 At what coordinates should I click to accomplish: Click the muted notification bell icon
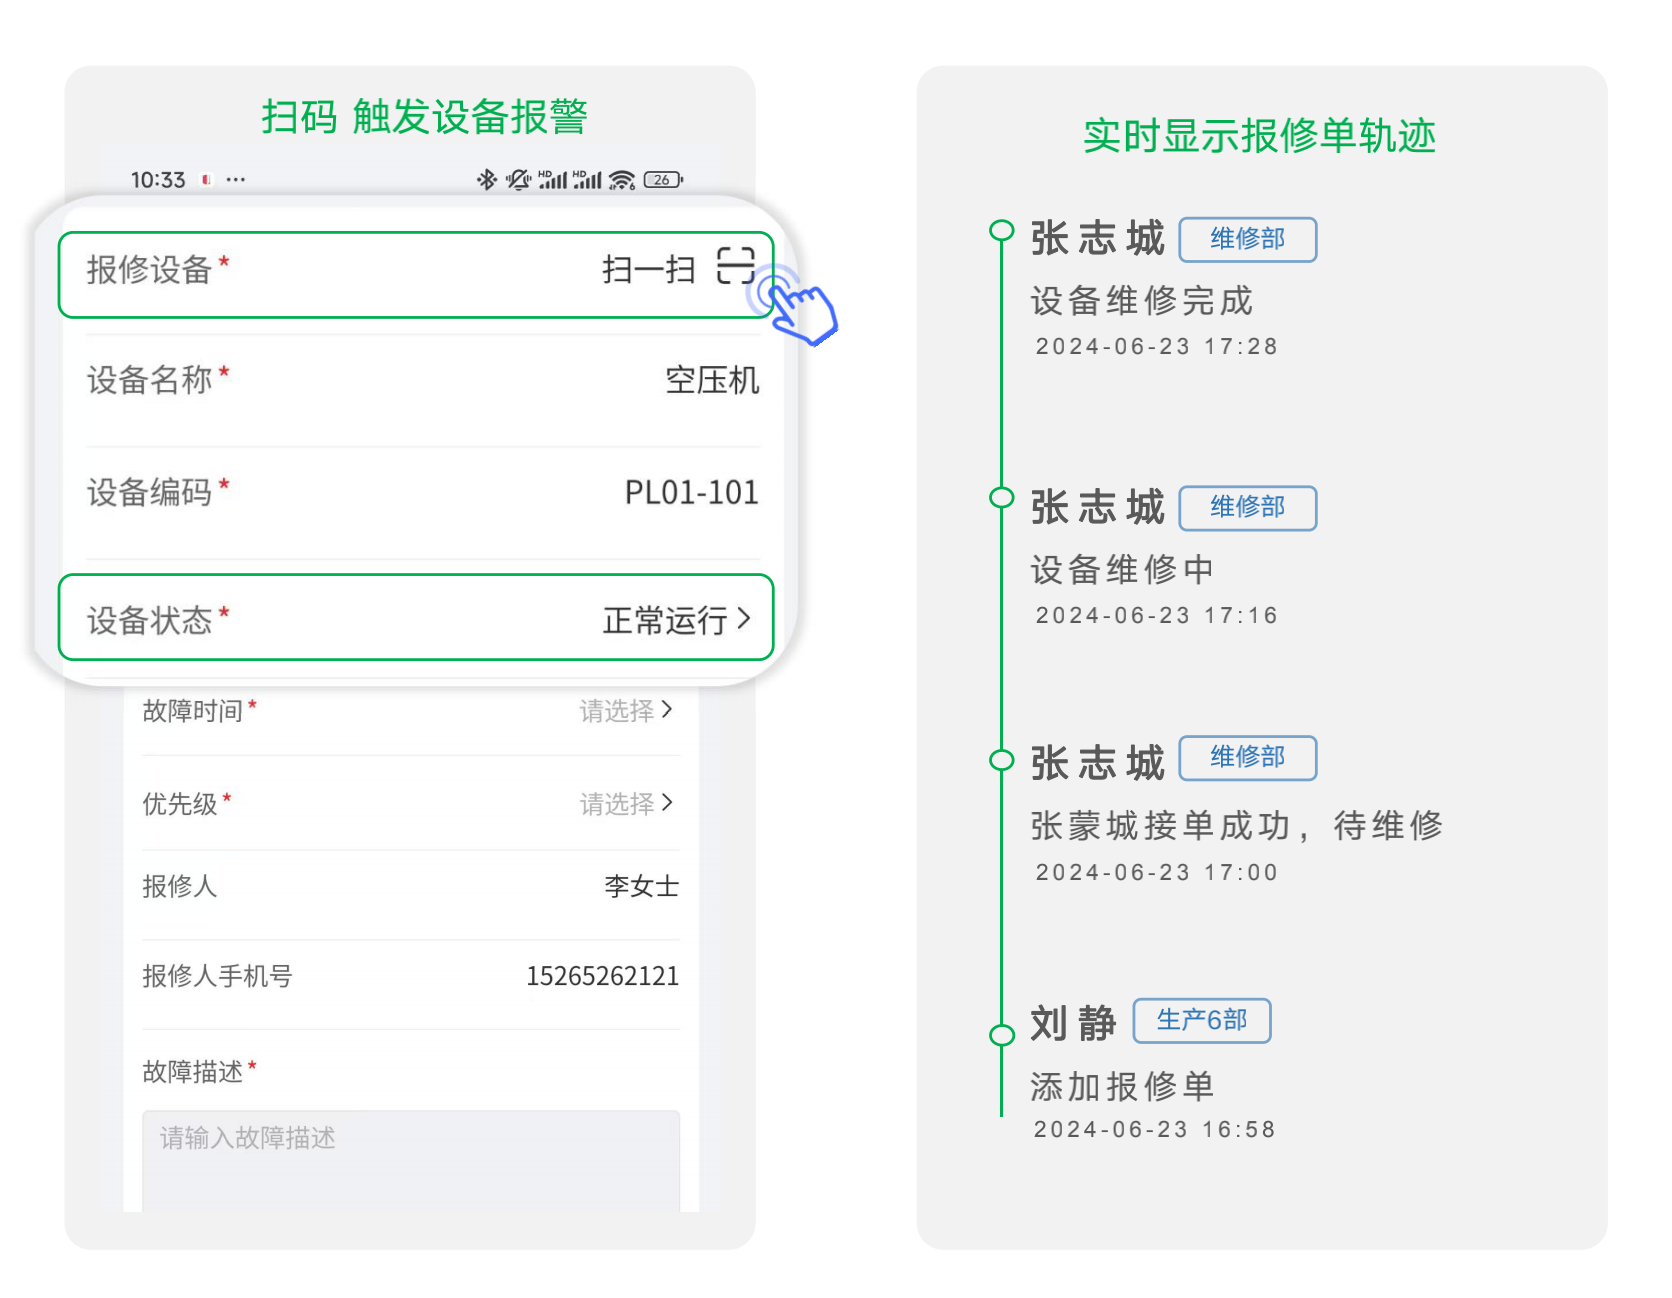518,180
